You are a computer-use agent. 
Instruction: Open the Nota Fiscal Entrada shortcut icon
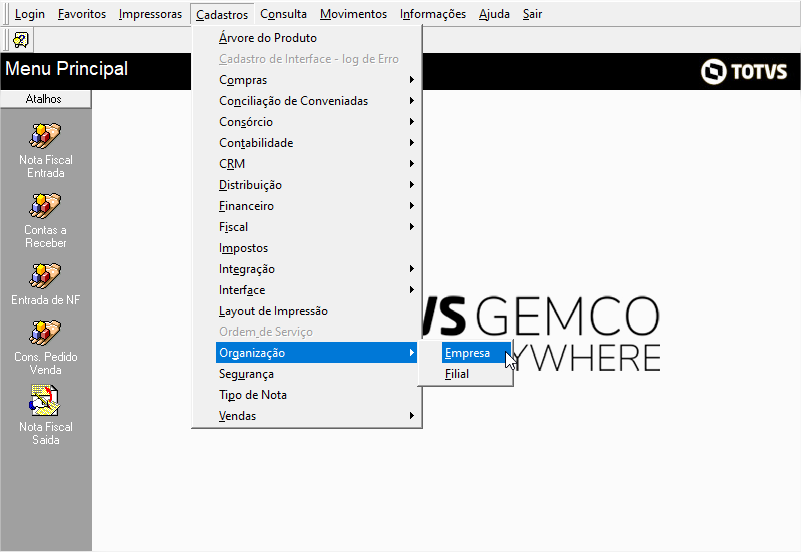(45, 135)
